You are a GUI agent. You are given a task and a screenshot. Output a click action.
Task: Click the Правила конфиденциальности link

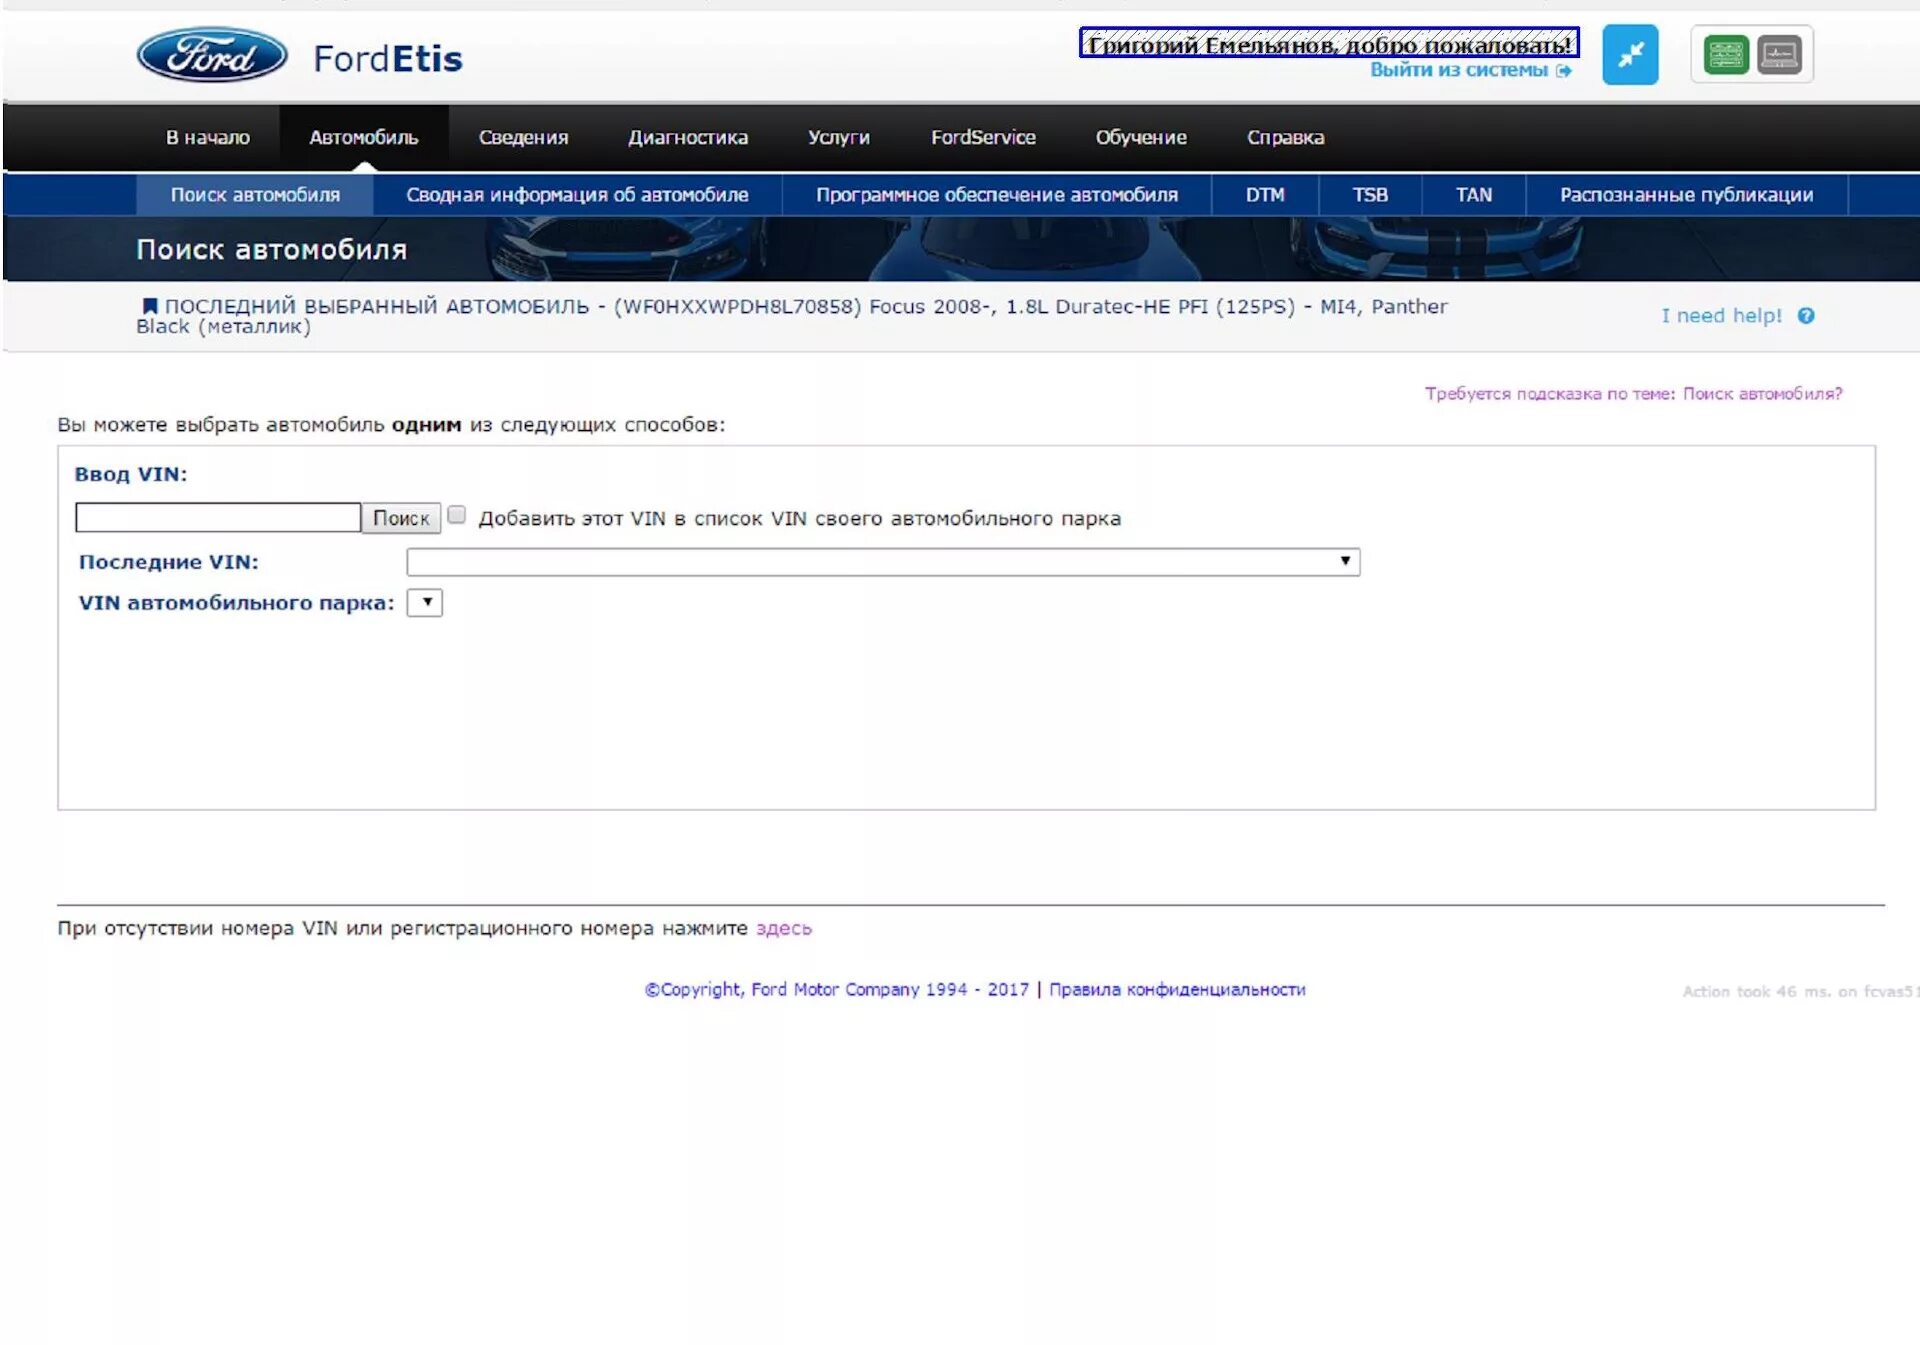[x=1176, y=990]
